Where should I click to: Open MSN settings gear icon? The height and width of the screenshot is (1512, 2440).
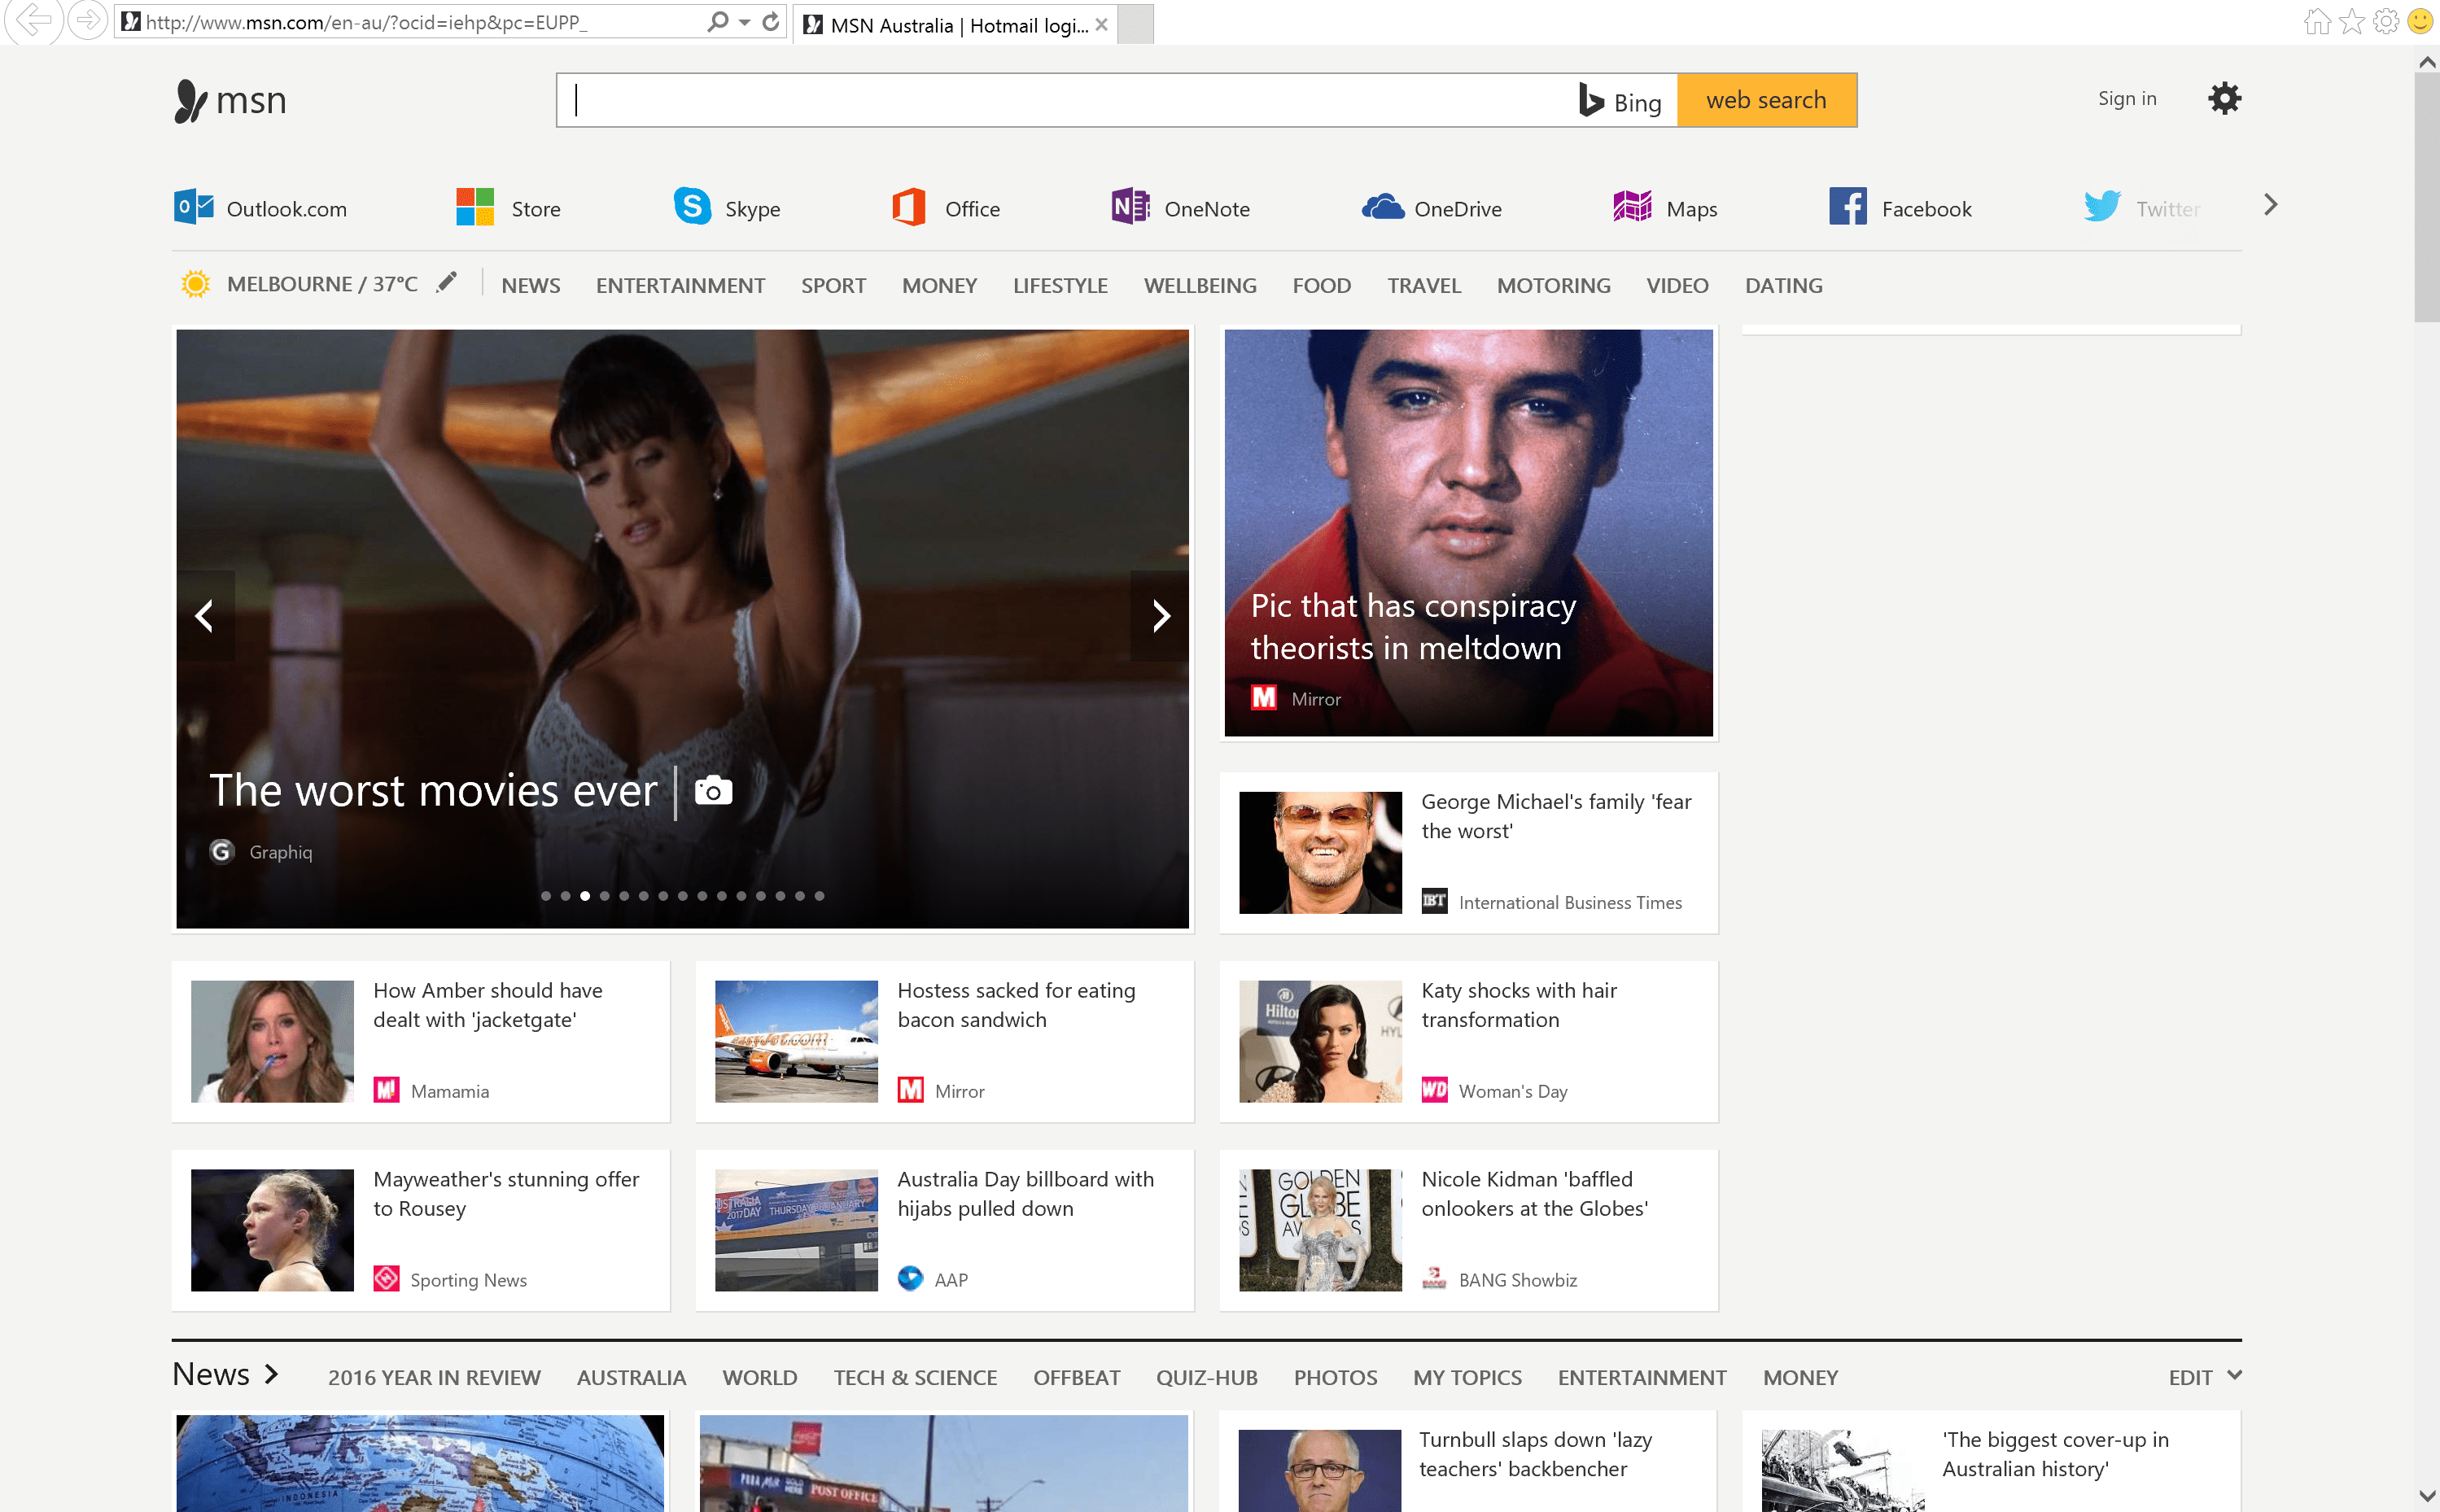point(2224,99)
